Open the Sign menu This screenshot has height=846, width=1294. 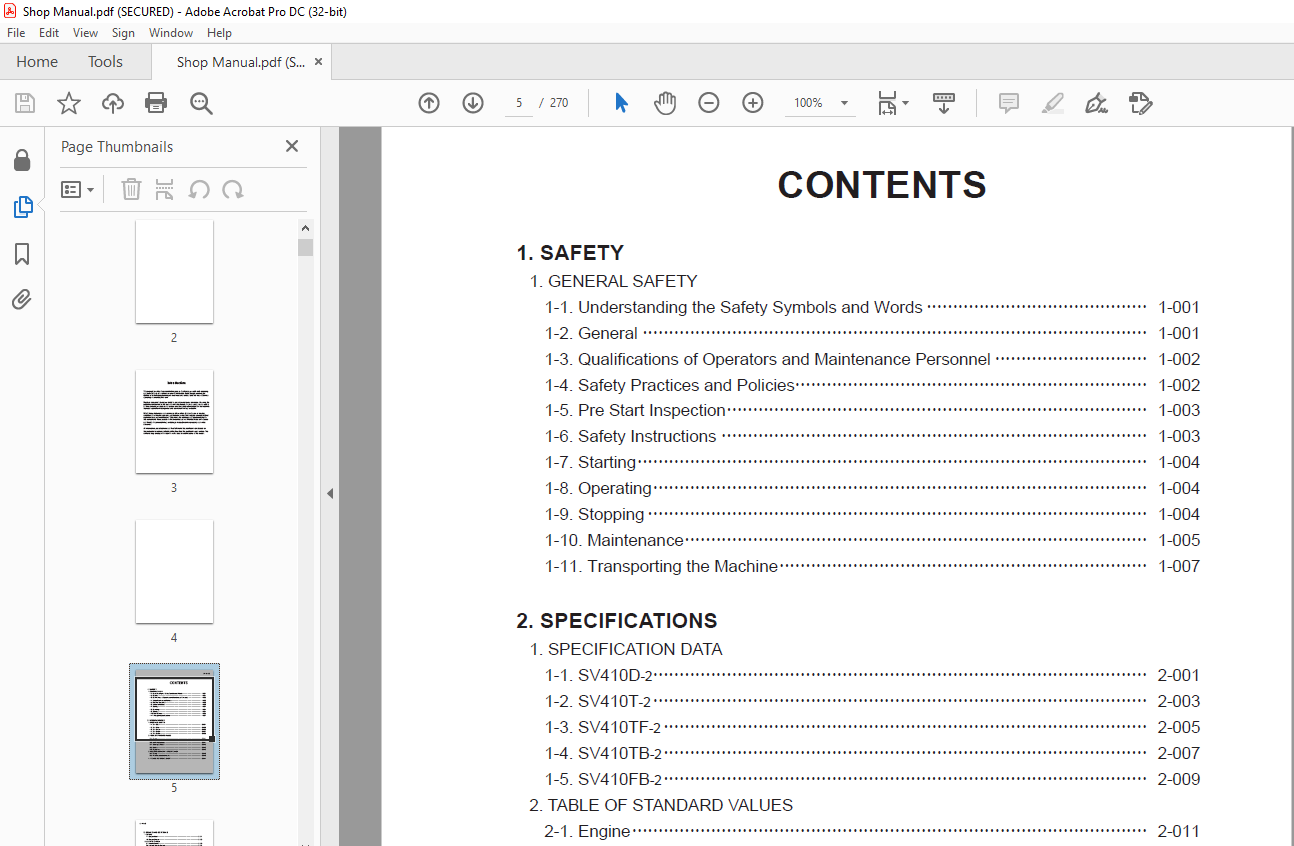click(123, 33)
